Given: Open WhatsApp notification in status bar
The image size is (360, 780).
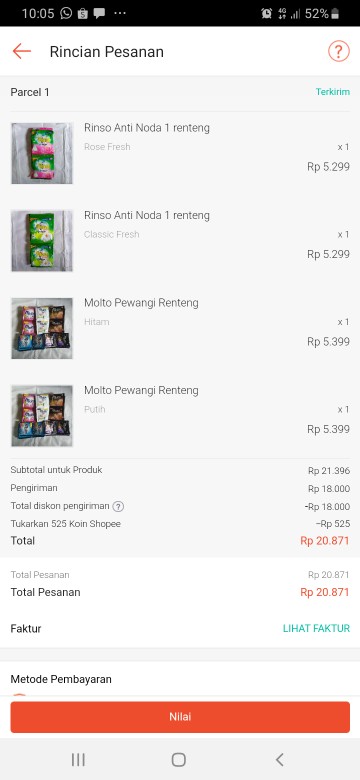Looking at the screenshot, I should coord(66,13).
